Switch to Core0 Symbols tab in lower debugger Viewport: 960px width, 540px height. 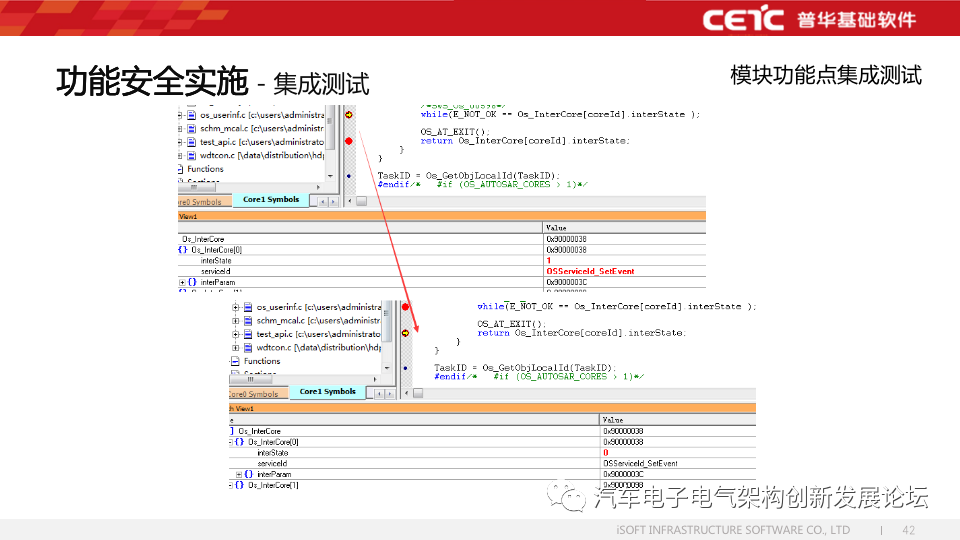[258, 394]
